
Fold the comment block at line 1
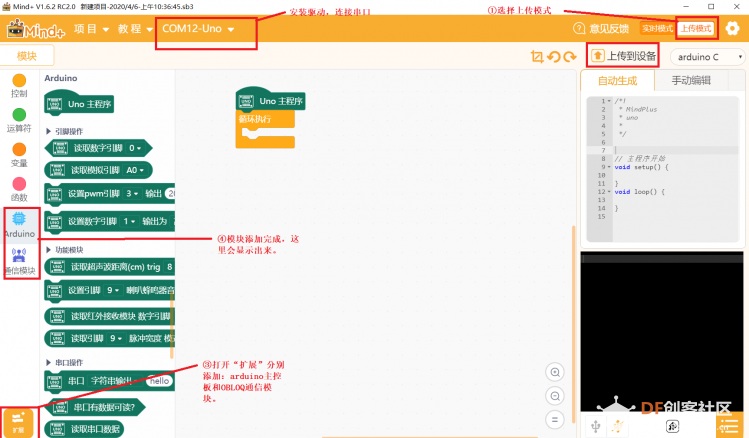click(x=609, y=101)
